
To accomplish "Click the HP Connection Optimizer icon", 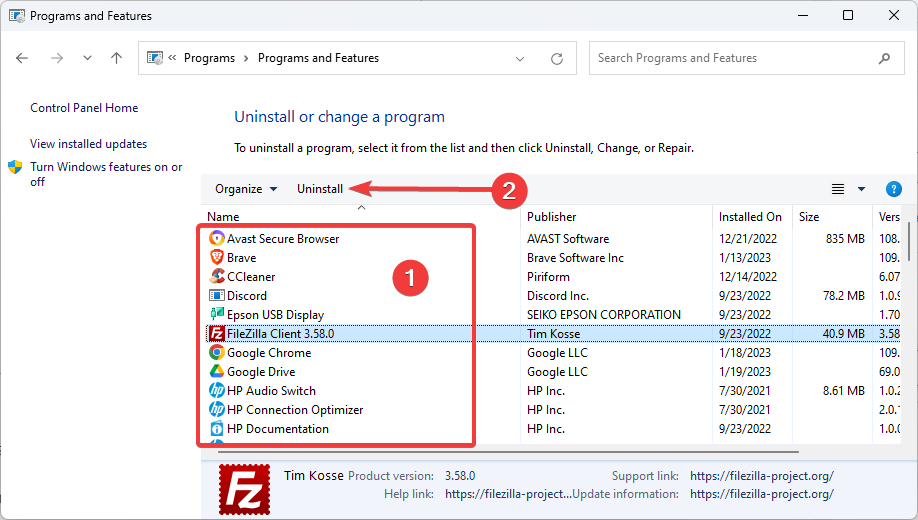I will 217,409.
